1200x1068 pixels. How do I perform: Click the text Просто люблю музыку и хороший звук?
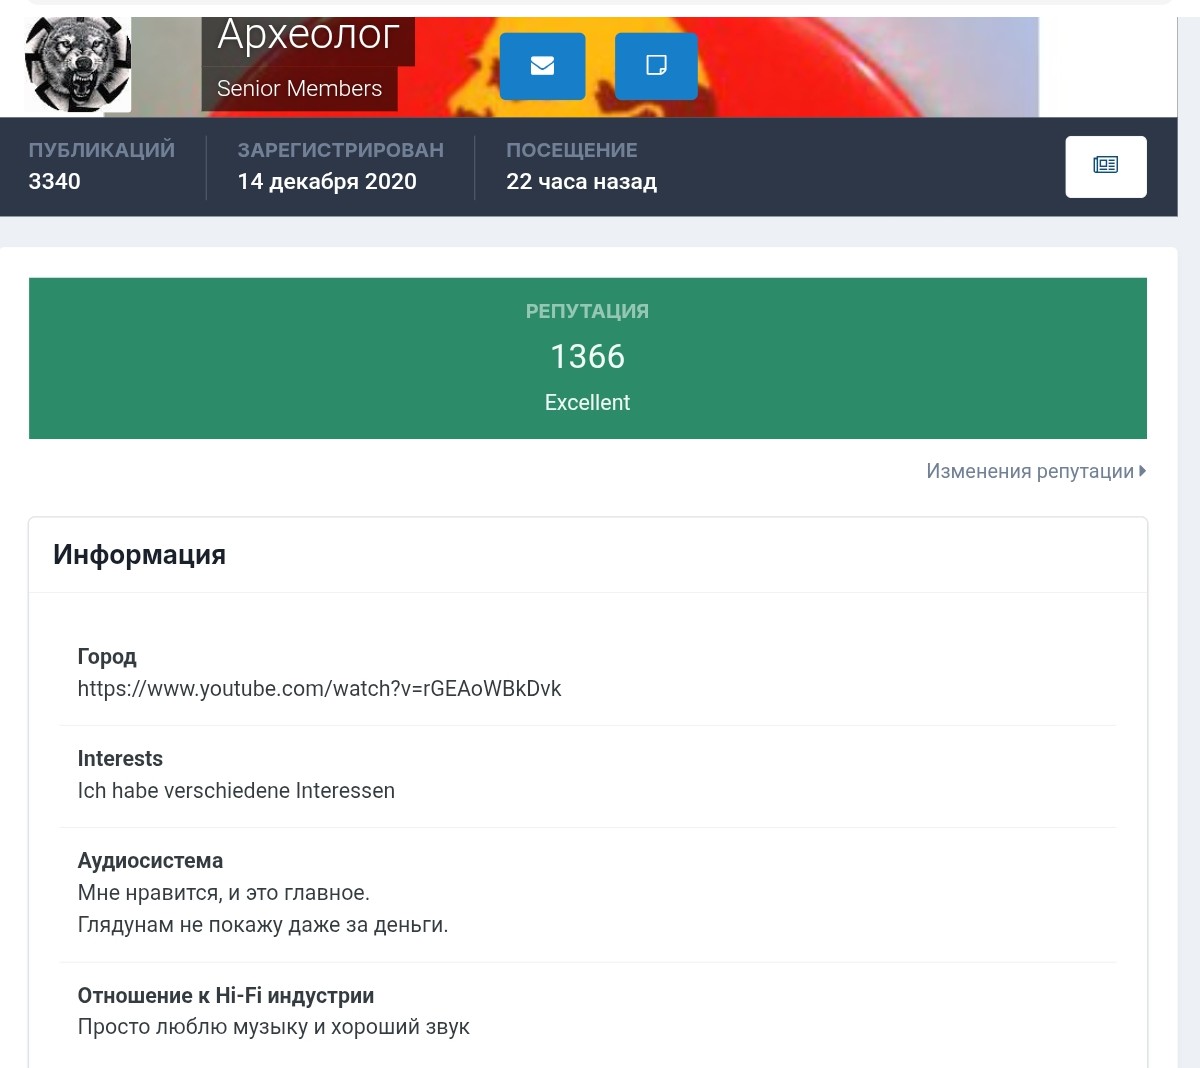273,1027
